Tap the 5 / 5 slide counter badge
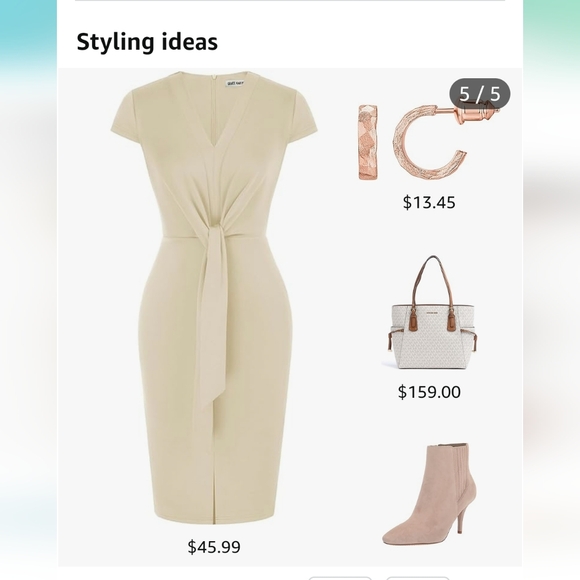 (x=480, y=94)
